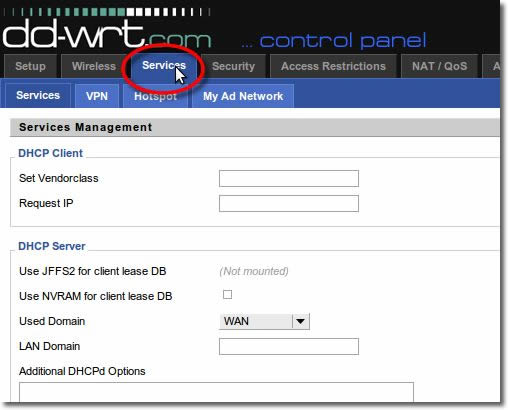Screen dimensions: 508x410
Task: Open the NAT / QoS tab
Action: (x=439, y=66)
